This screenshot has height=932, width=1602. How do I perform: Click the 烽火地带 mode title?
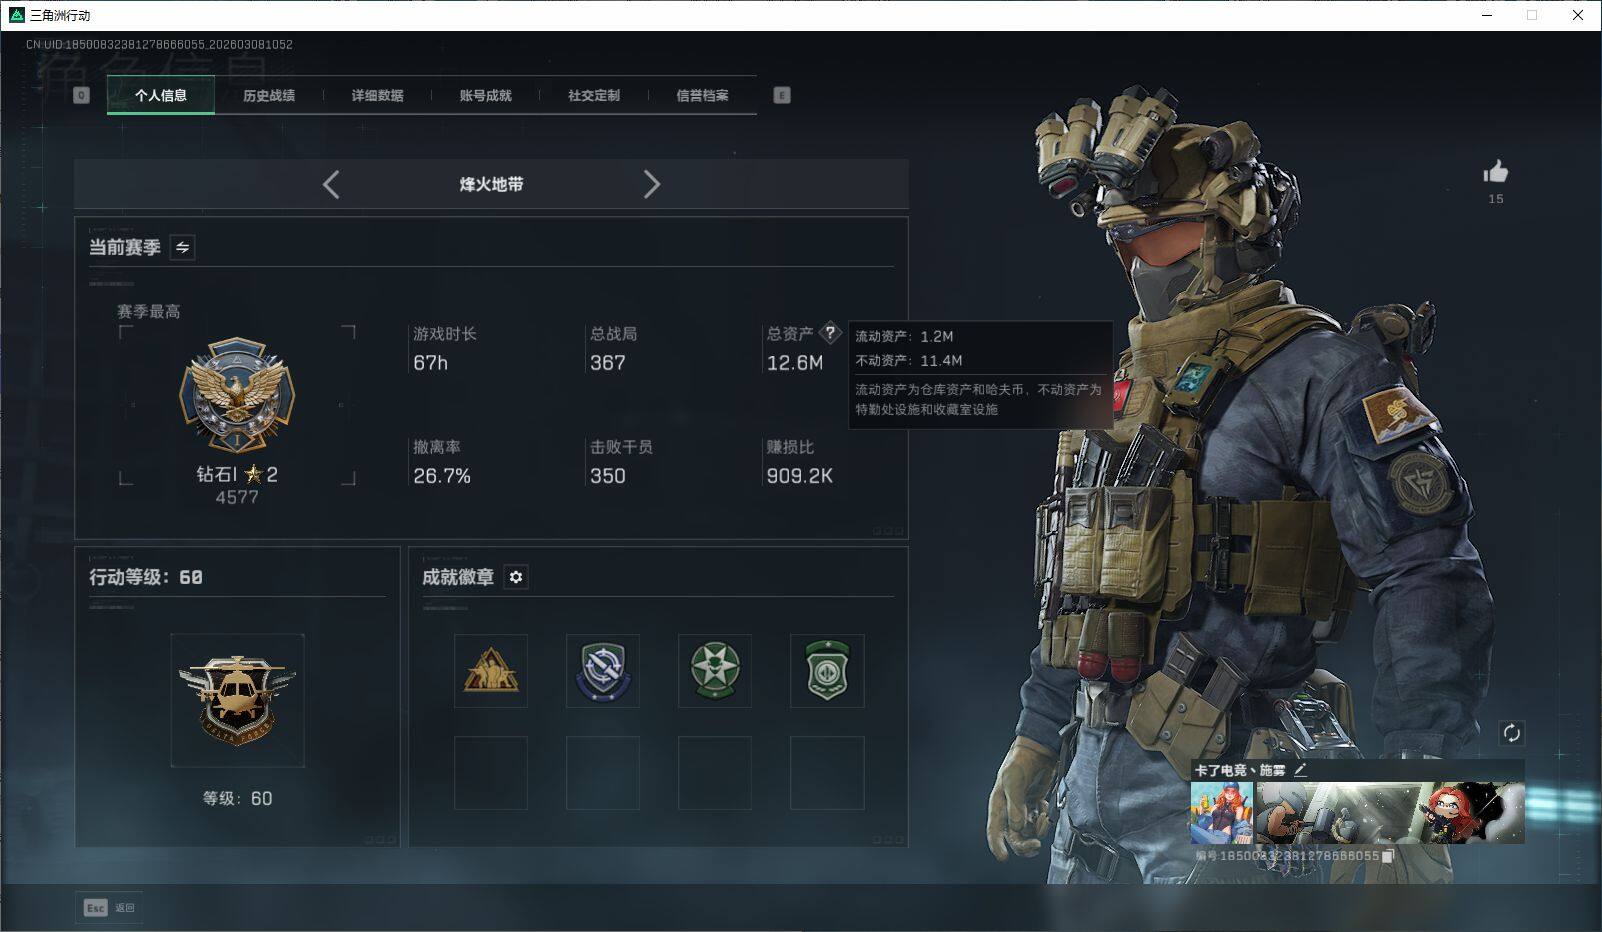point(491,184)
